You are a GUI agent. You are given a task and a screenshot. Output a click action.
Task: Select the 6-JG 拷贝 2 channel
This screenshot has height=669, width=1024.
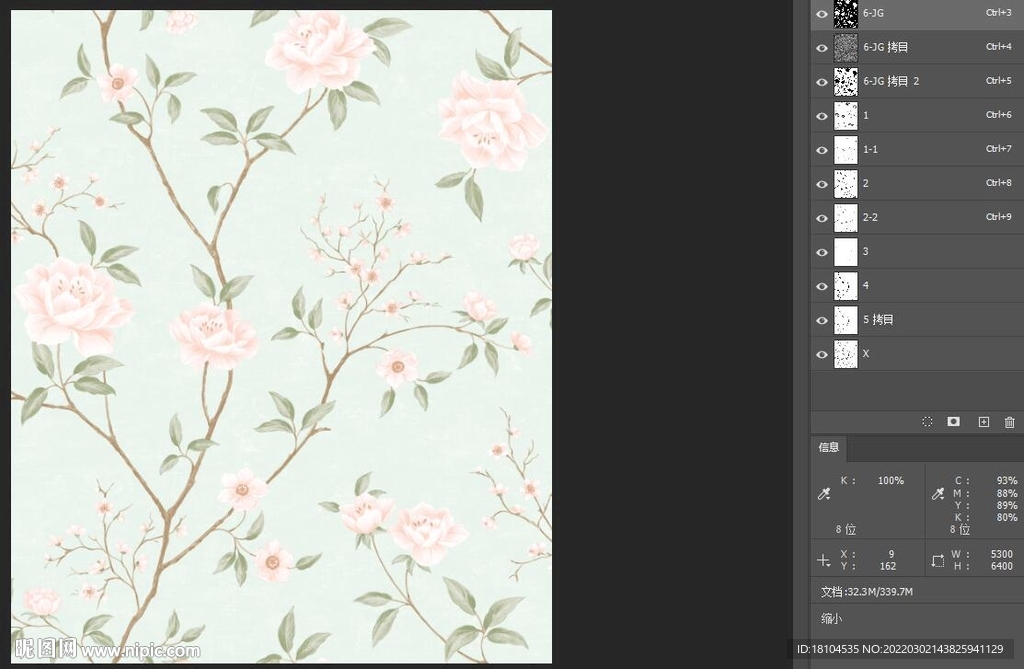[920, 81]
